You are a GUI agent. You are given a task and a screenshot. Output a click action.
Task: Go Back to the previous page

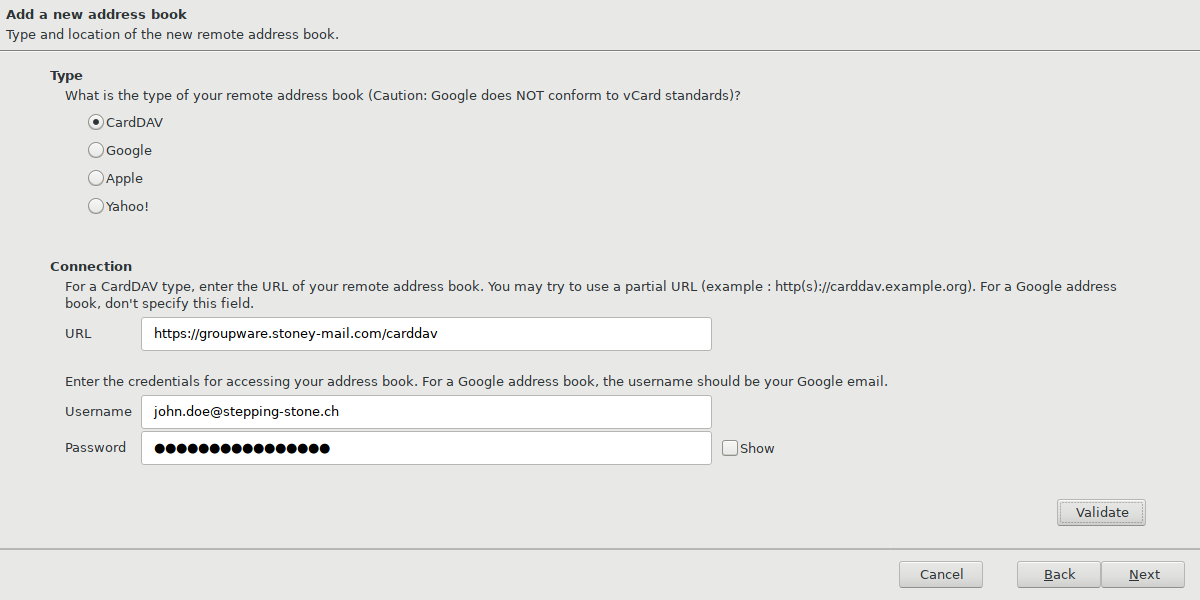point(1059,574)
